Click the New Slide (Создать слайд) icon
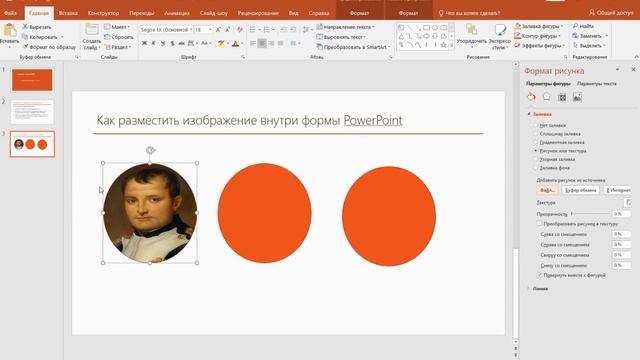The height and width of the screenshot is (360, 640). click(92, 29)
